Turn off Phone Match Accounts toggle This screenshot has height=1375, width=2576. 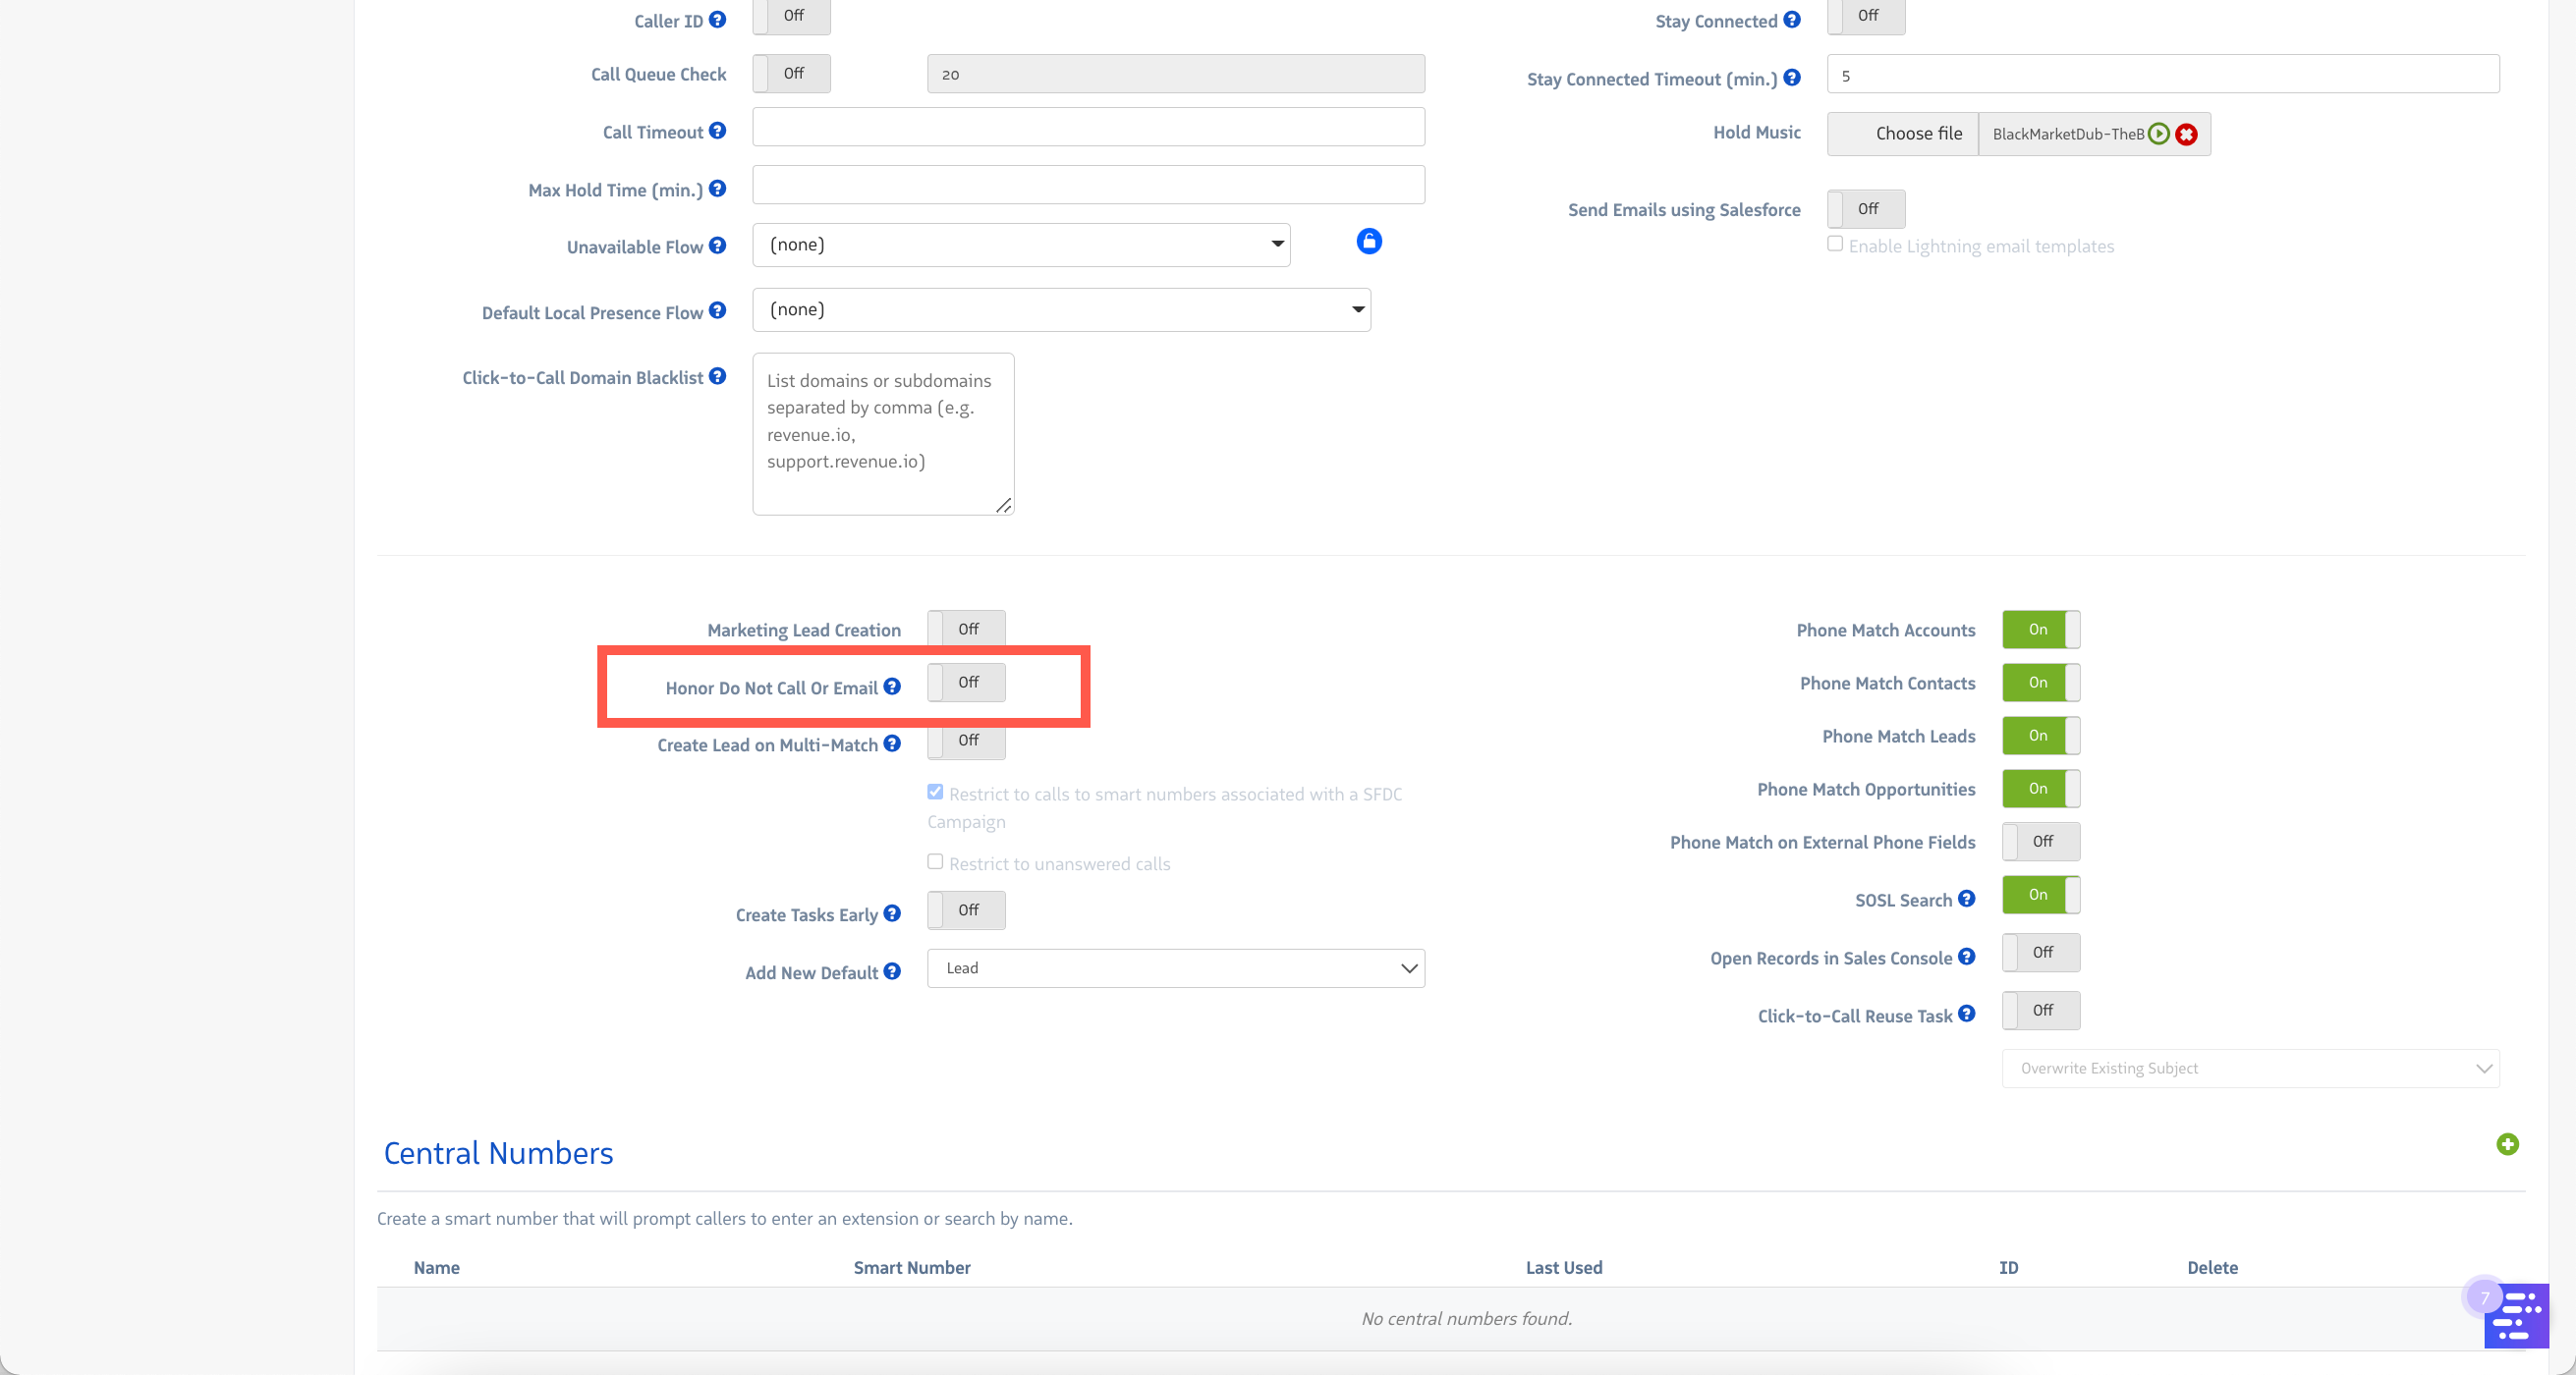click(2040, 630)
